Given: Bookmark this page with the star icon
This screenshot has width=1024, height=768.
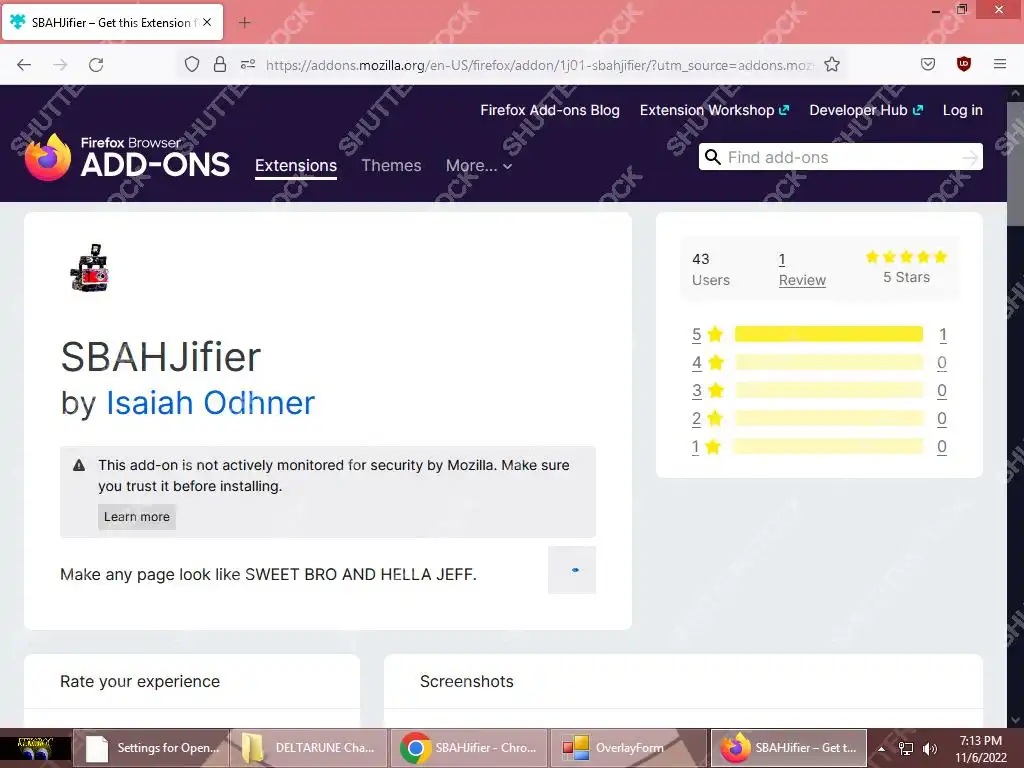Looking at the screenshot, I should pyautogui.click(x=831, y=64).
